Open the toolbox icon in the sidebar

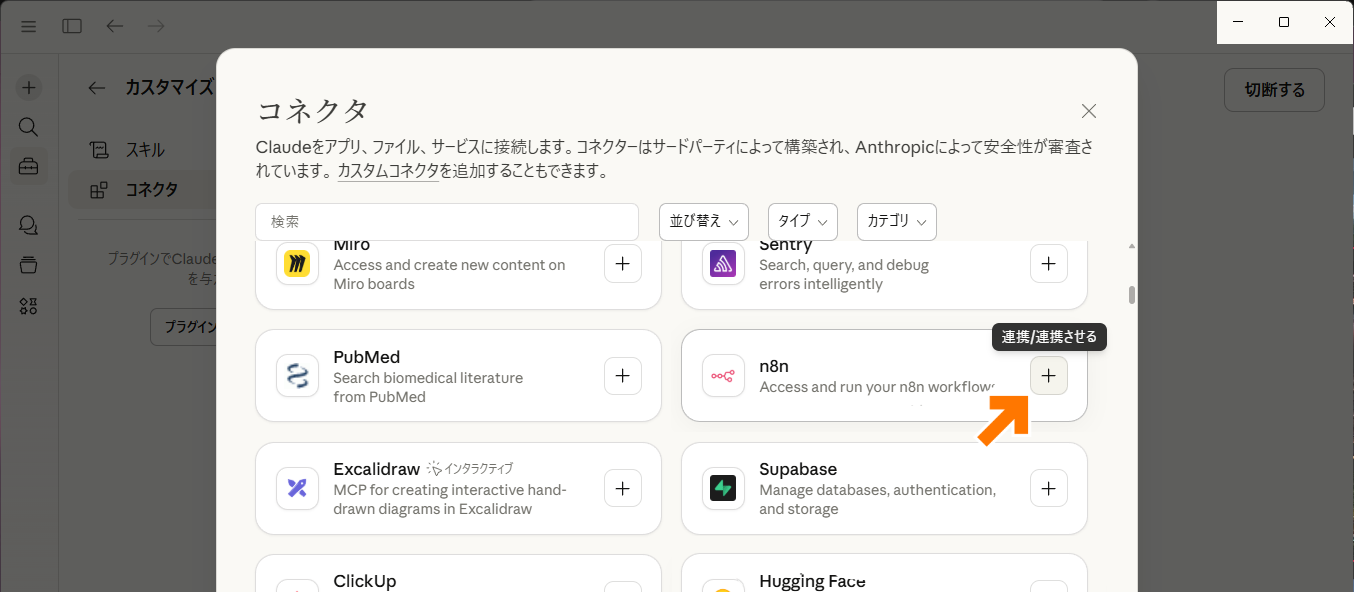click(28, 165)
